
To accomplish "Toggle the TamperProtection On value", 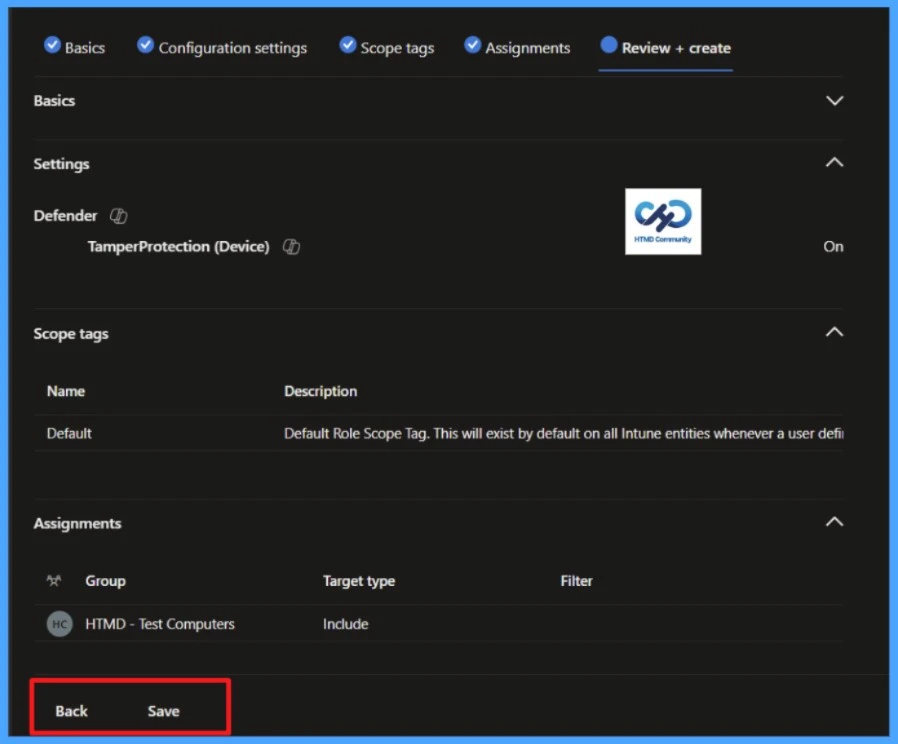I will click(833, 246).
